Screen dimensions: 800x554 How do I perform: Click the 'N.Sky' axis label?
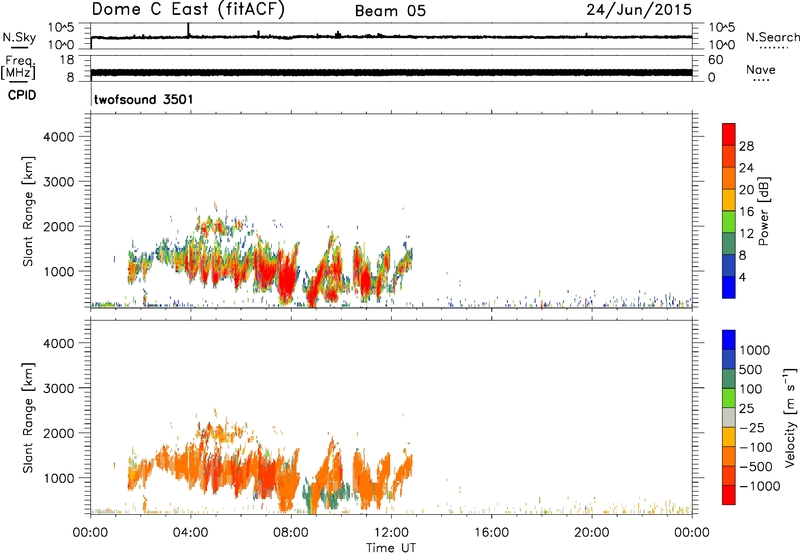pyautogui.click(x=19, y=38)
